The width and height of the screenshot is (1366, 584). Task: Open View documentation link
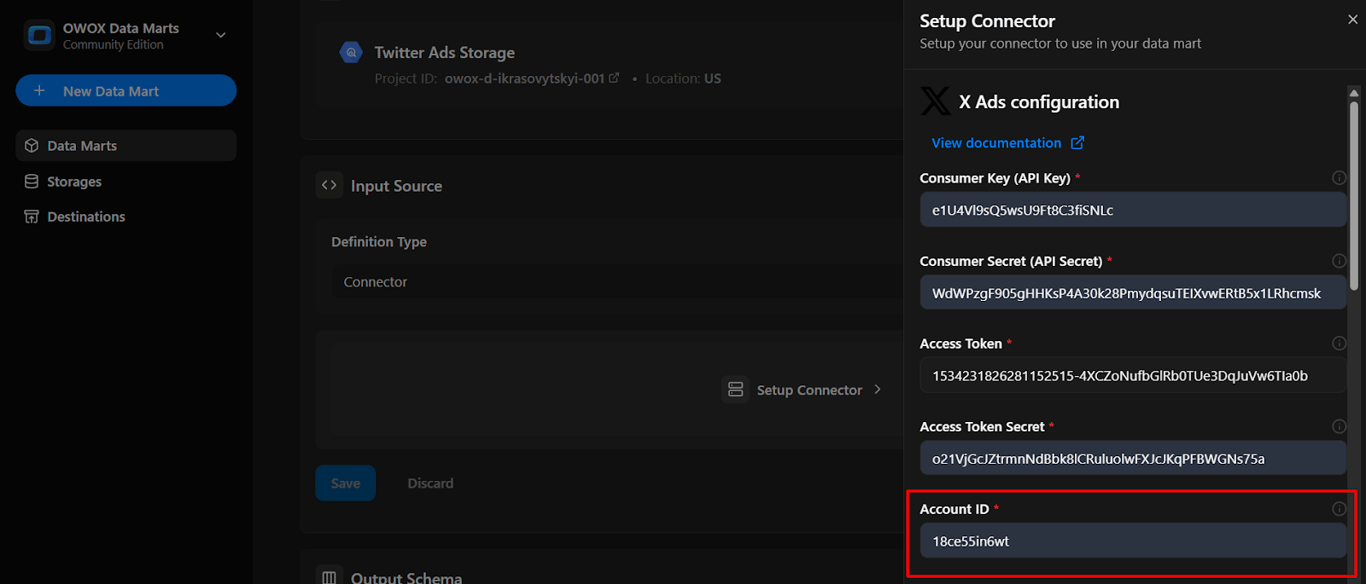click(1008, 143)
